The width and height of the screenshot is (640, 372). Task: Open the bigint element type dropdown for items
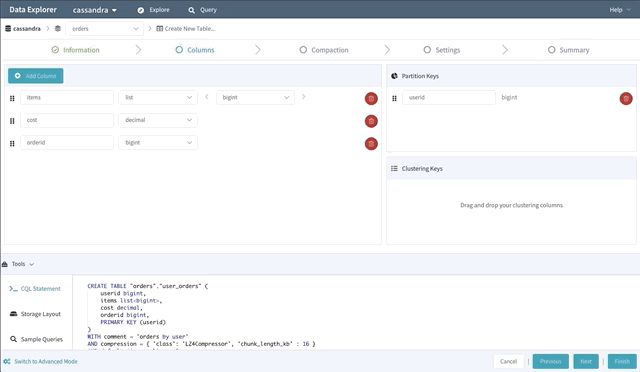[x=255, y=98]
